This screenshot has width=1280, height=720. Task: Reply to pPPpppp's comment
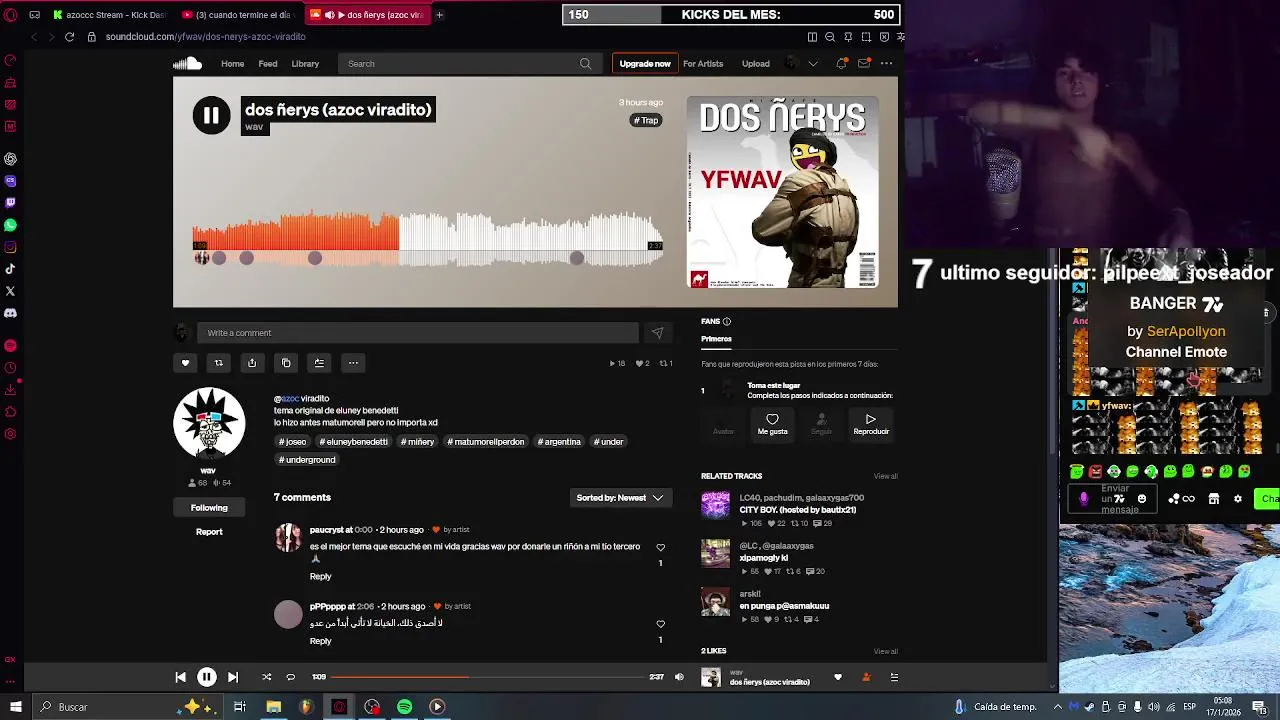(x=320, y=641)
